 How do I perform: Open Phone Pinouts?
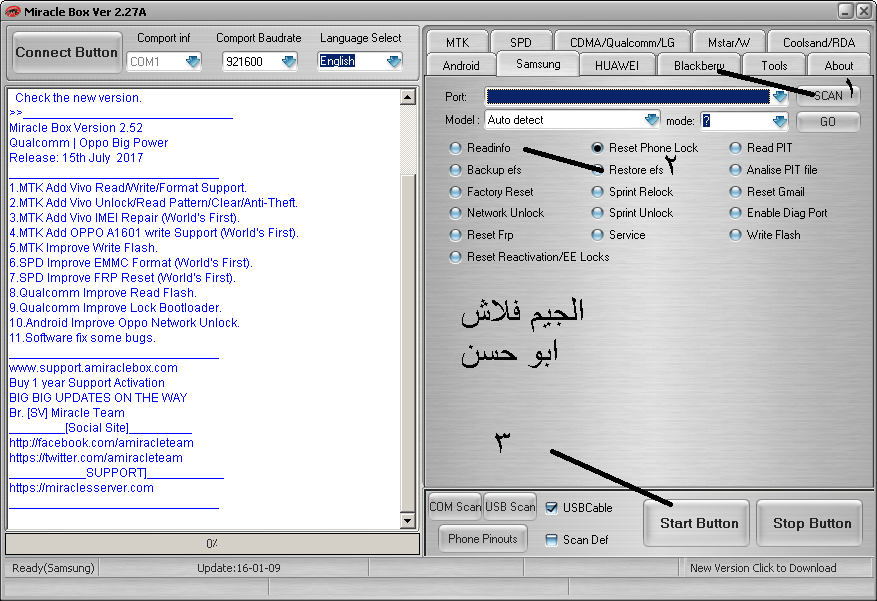(483, 538)
